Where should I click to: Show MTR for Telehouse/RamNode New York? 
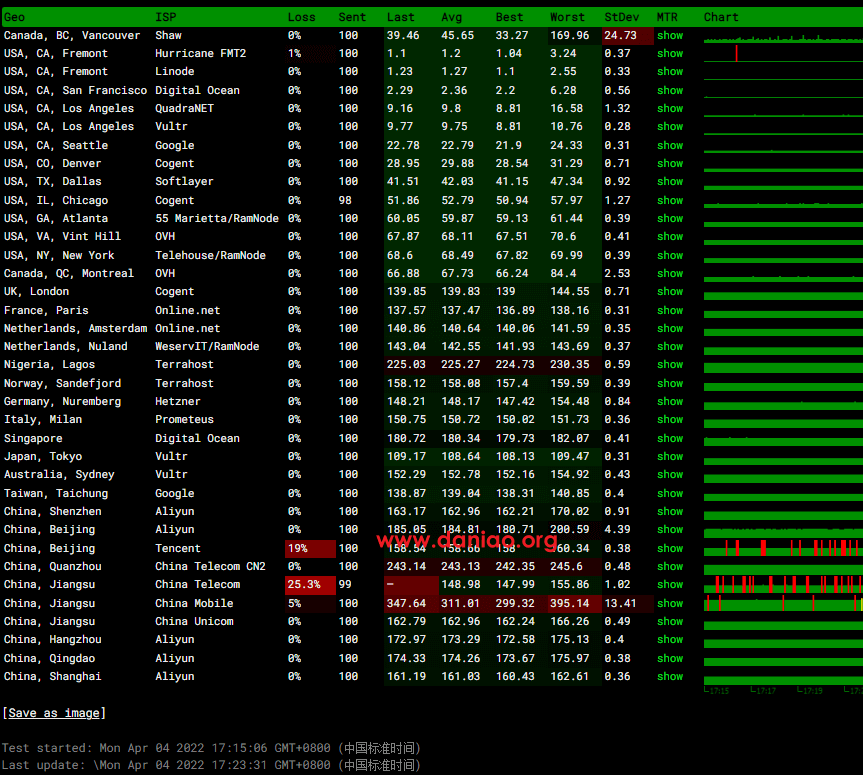coord(670,255)
